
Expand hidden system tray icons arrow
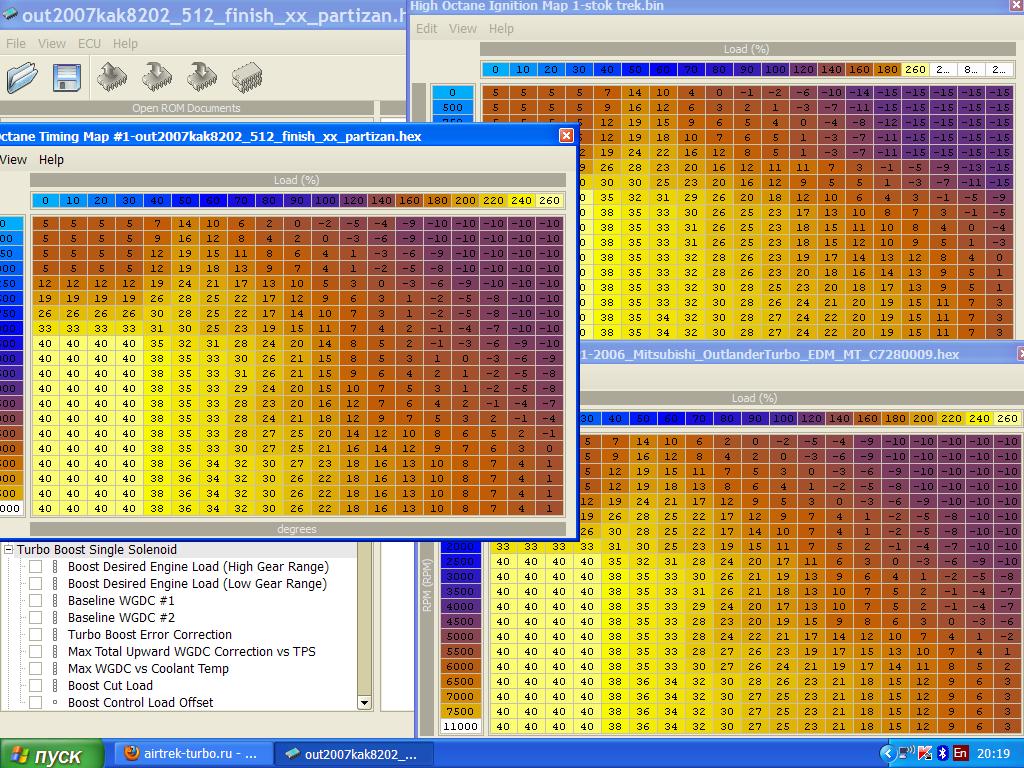[x=887, y=753]
